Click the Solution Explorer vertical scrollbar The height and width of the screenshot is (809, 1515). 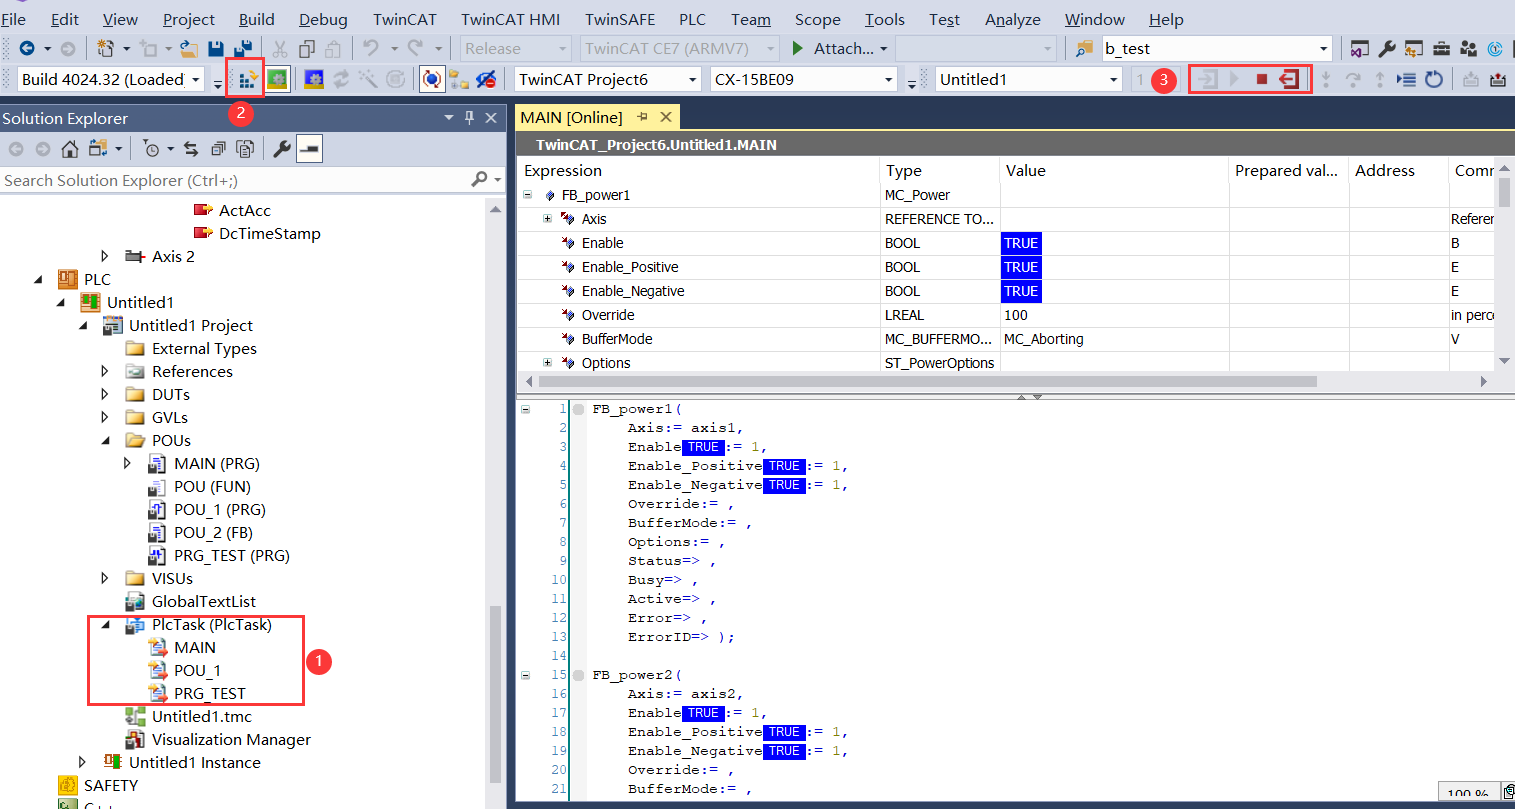coord(495,695)
